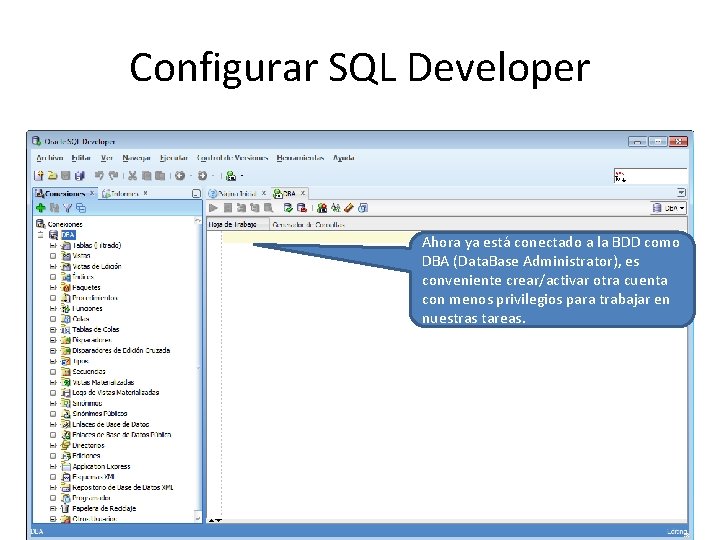The image size is (720, 540).
Task: Open the document tab list dropdown arrow
Action: [x=681, y=193]
